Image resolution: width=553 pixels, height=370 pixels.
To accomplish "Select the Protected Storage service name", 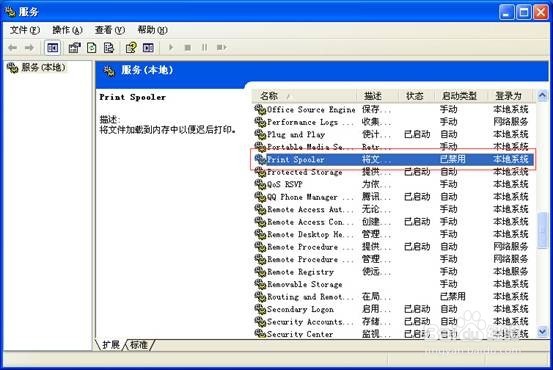I will [305, 172].
